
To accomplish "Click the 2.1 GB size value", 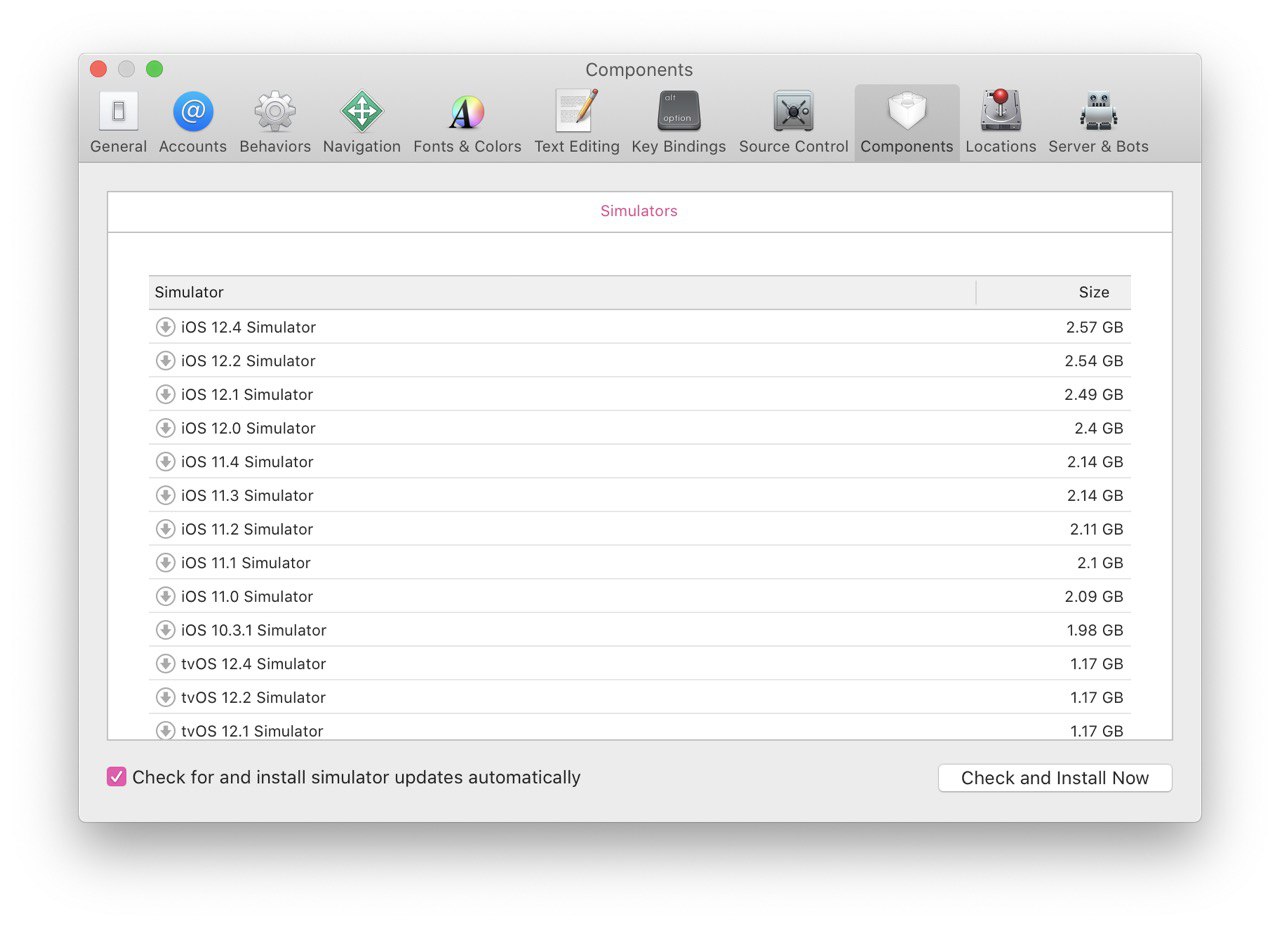I will pyautogui.click(x=1100, y=563).
